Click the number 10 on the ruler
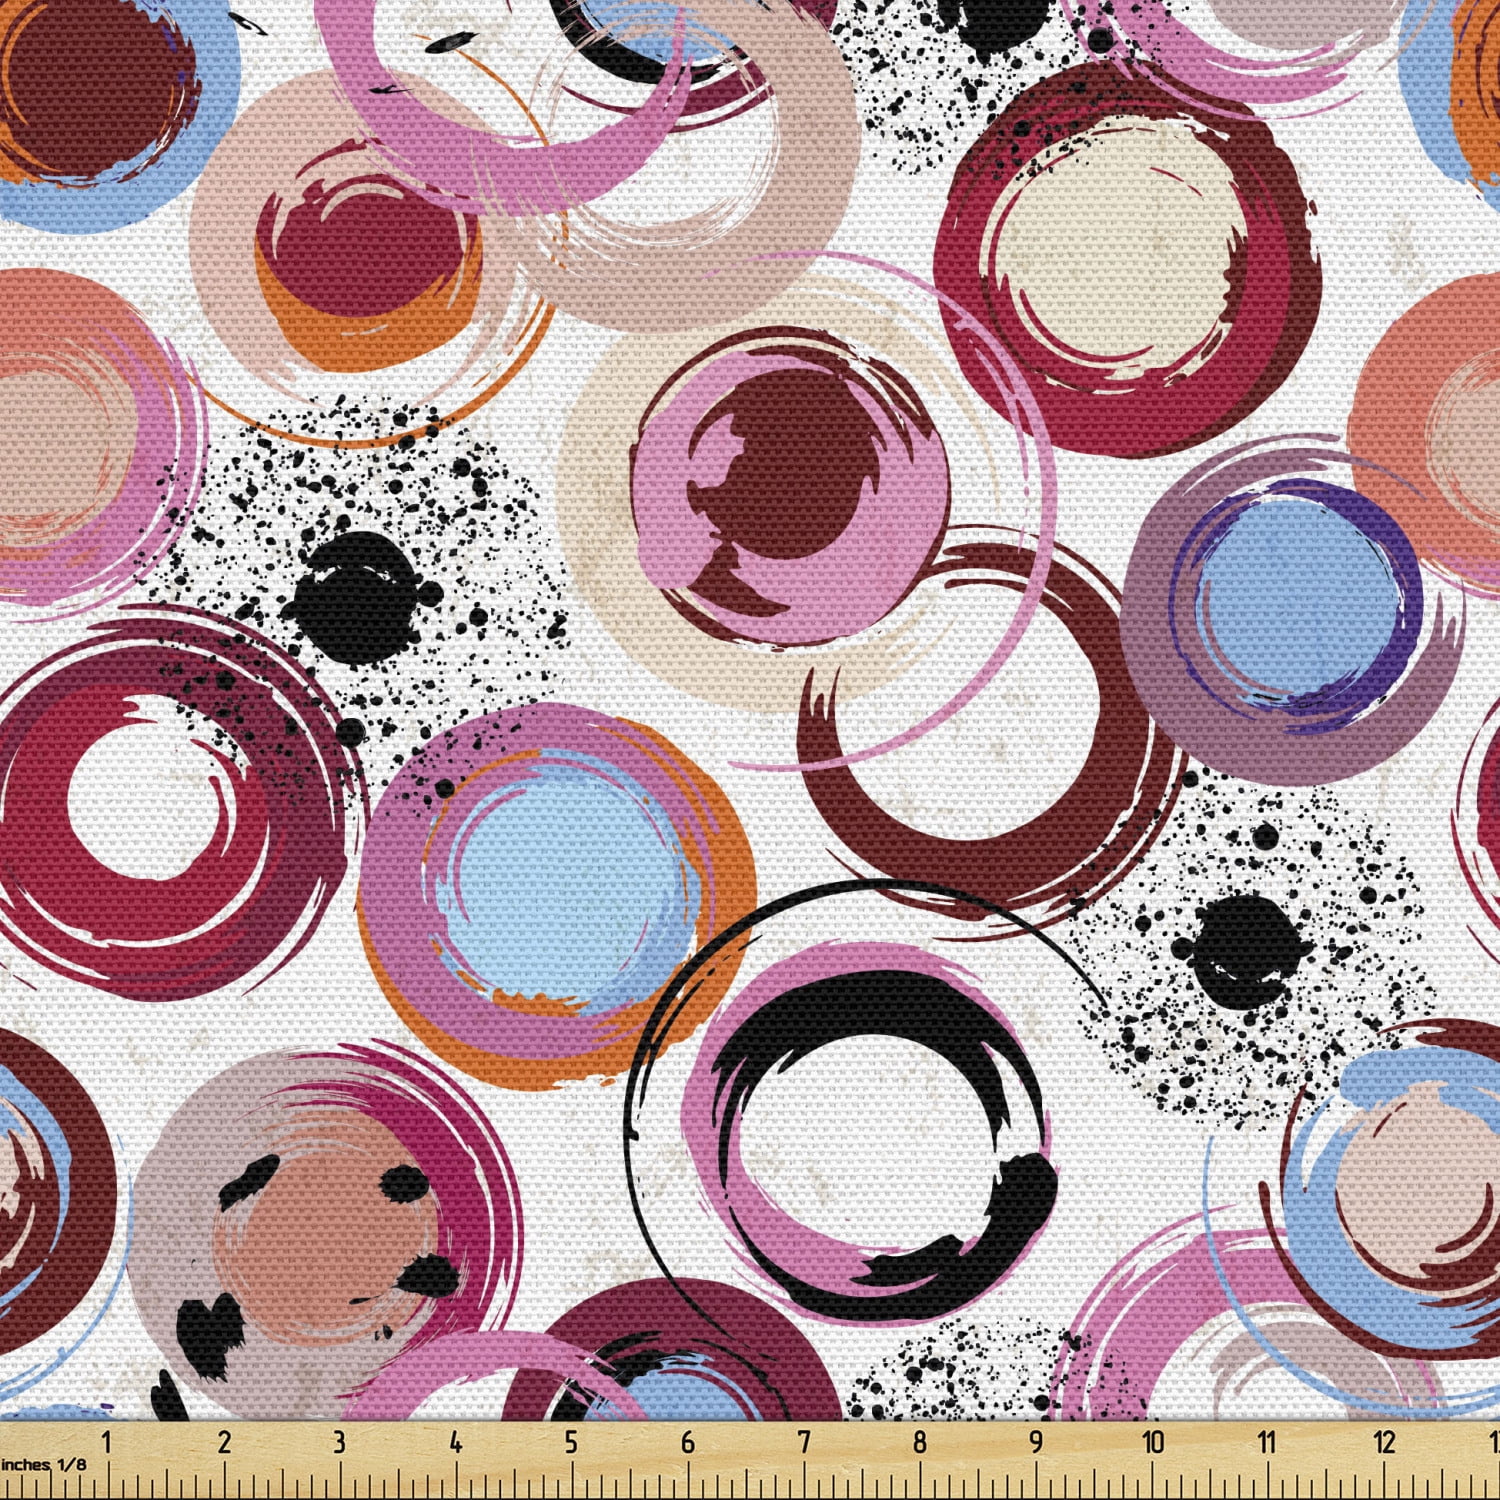1500x1500 pixels. (x=1153, y=1442)
